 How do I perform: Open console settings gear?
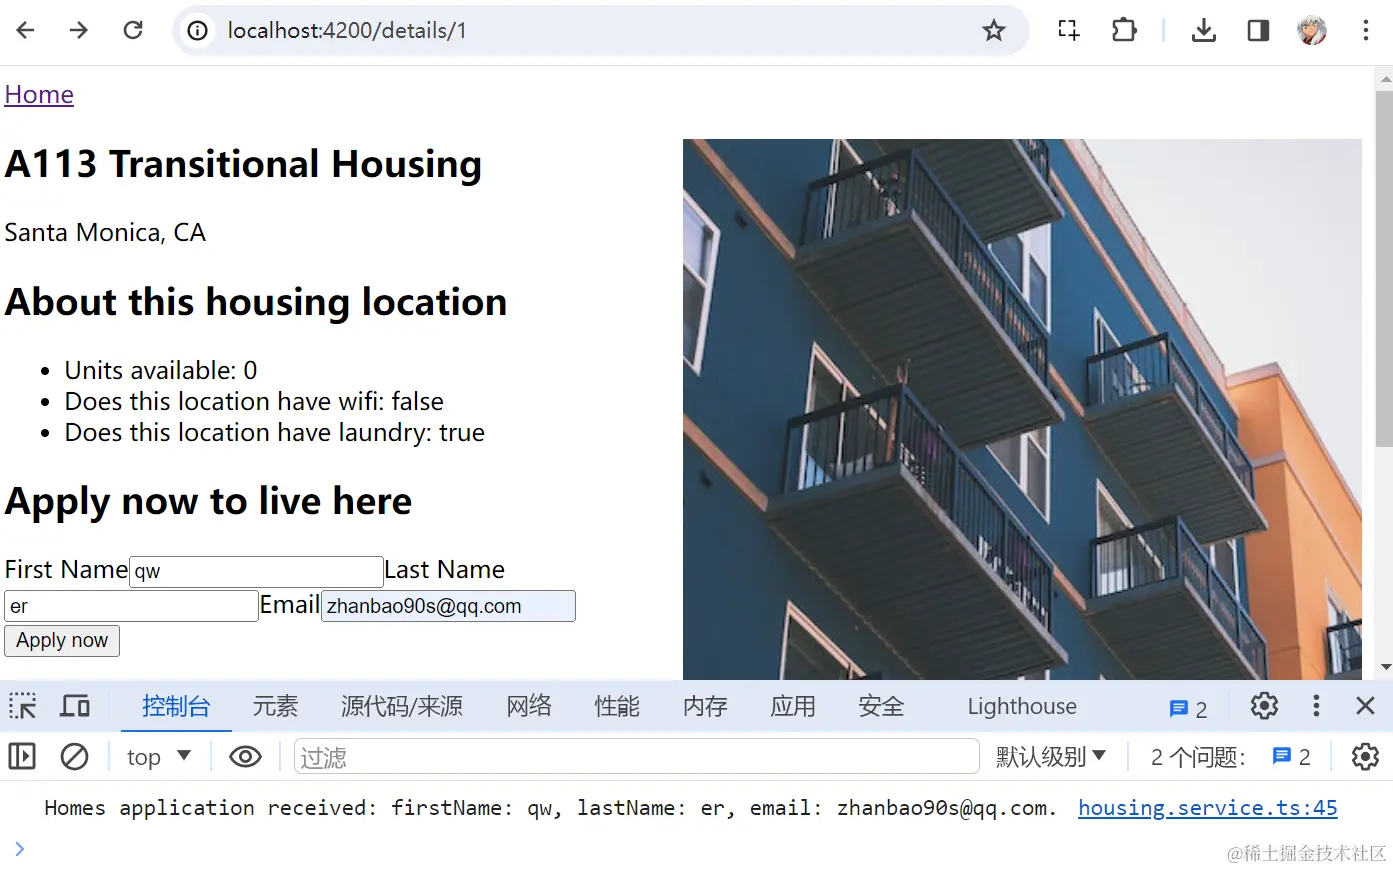[x=1365, y=757]
